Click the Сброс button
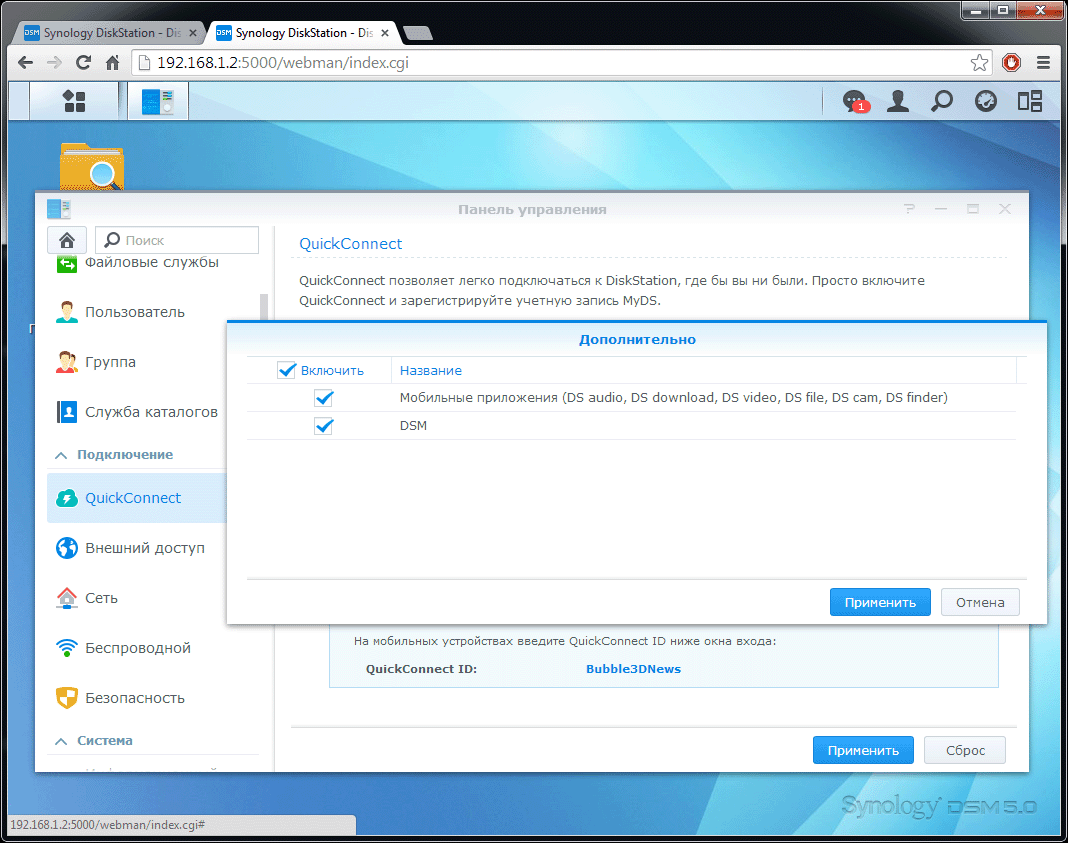The image size is (1068, 843). [965, 750]
